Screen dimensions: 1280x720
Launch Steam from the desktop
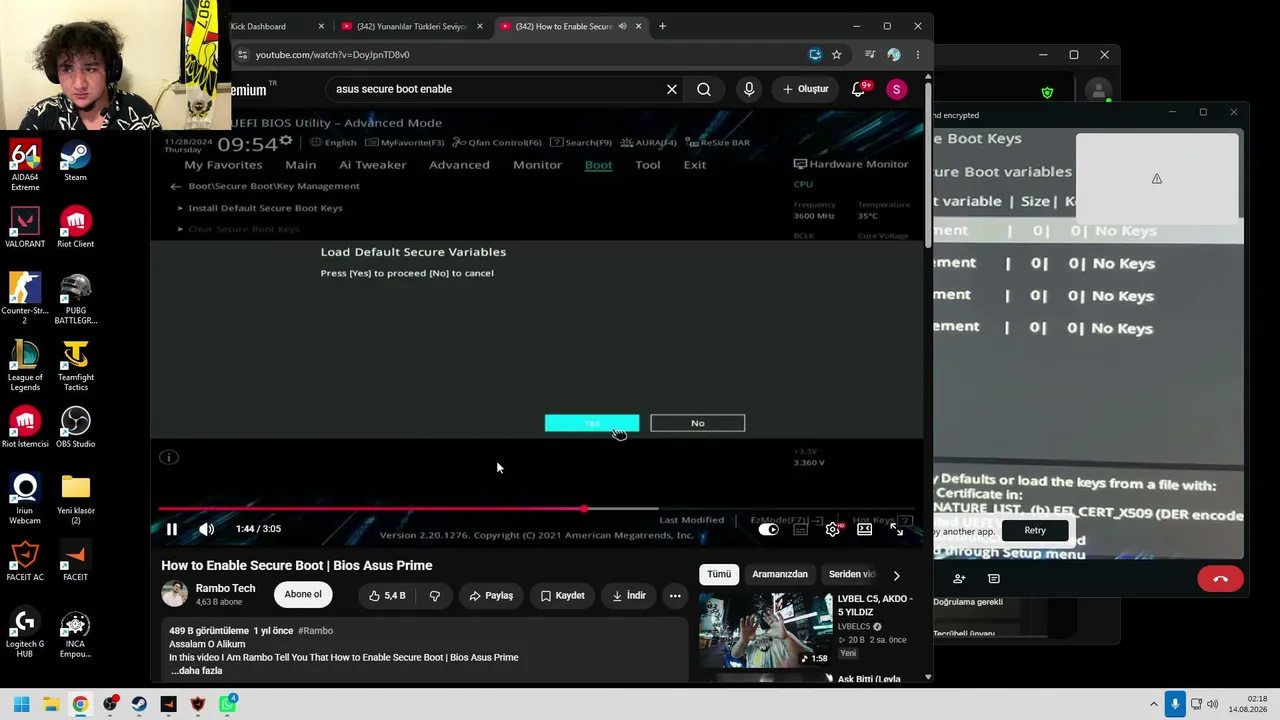point(75,161)
